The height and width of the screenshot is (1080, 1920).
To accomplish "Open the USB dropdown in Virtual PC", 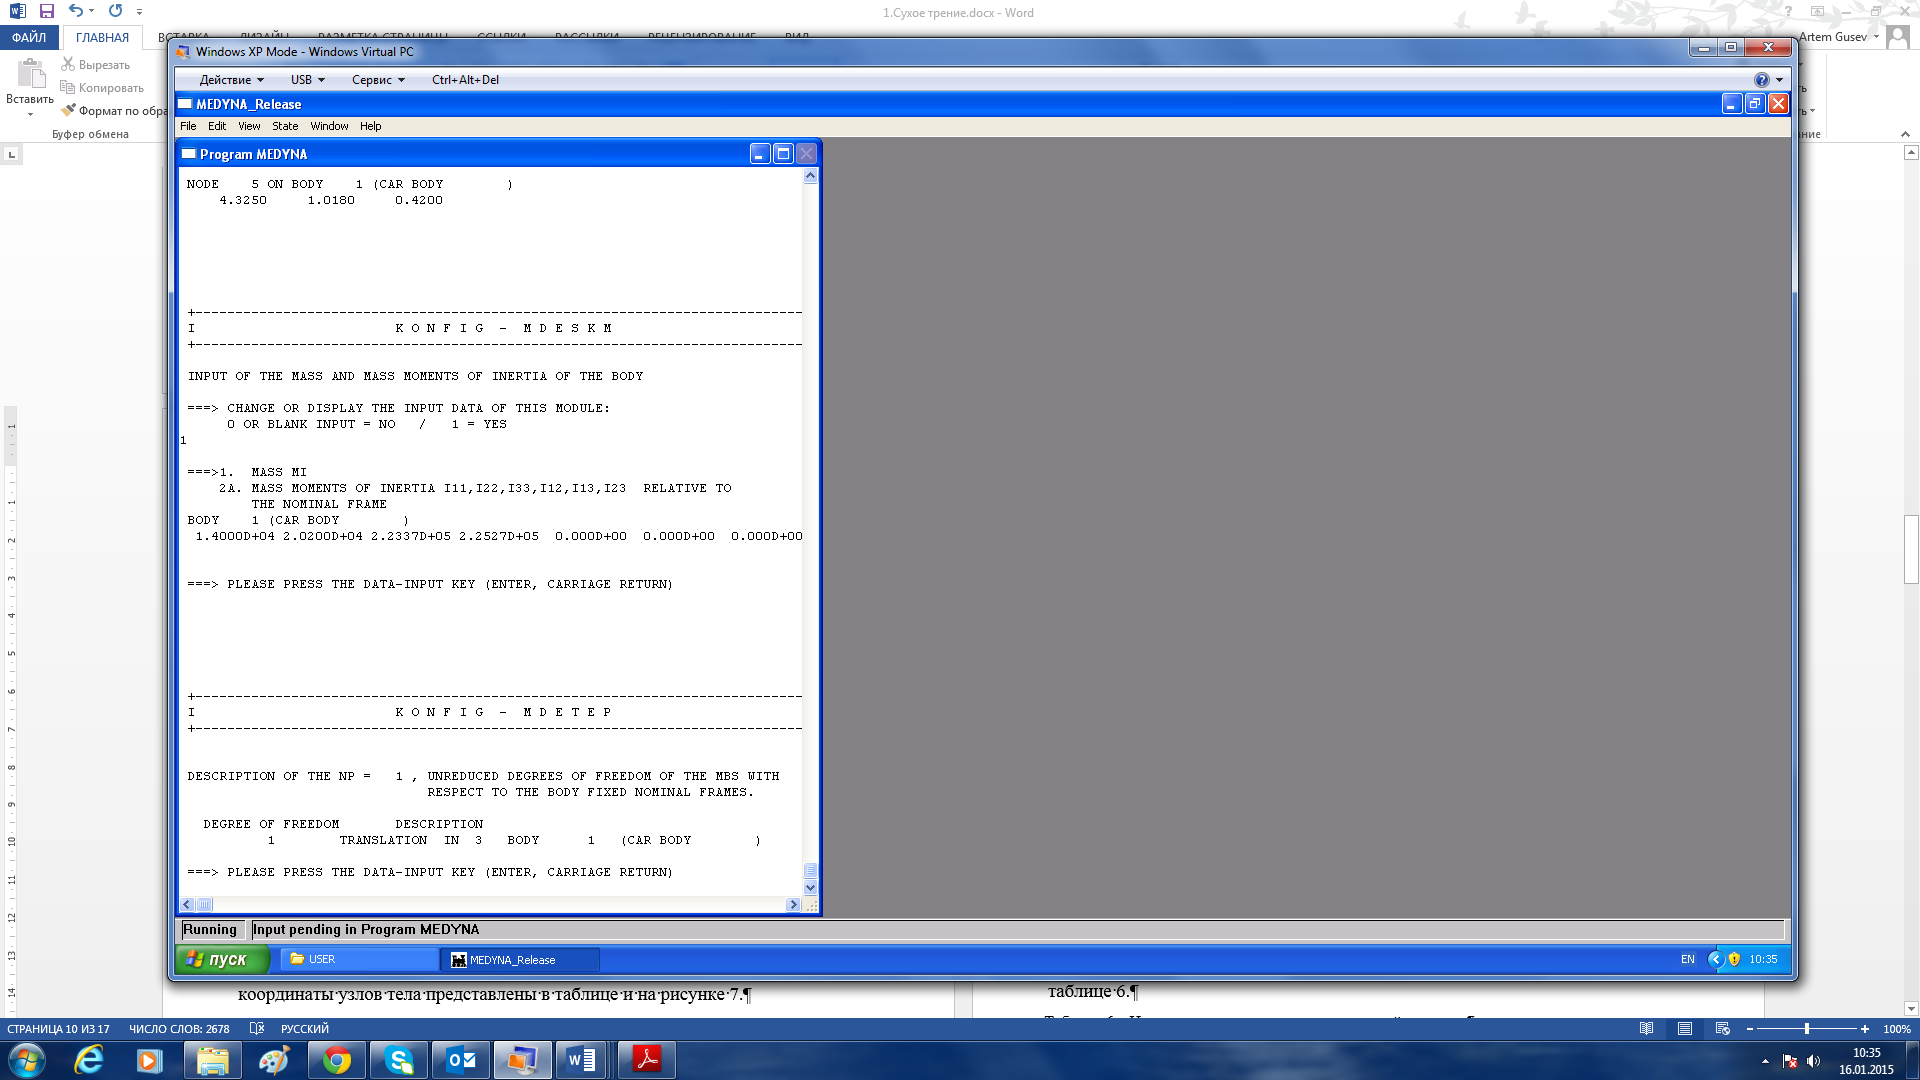I will pos(307,80).
